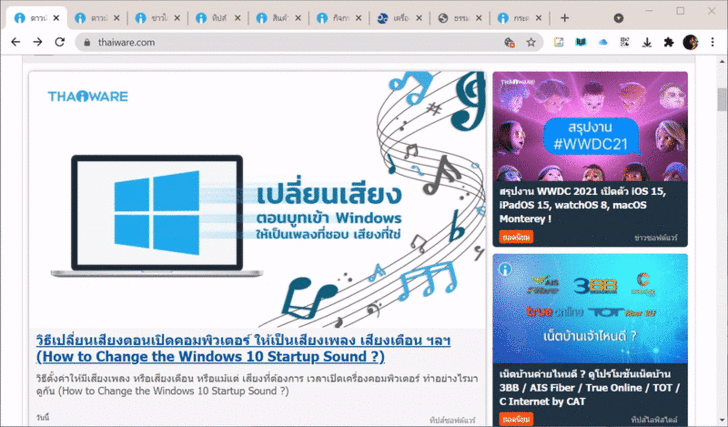Screen dimensions: 728x427
Task: Open the blue cloud extension
Action: 603,43
